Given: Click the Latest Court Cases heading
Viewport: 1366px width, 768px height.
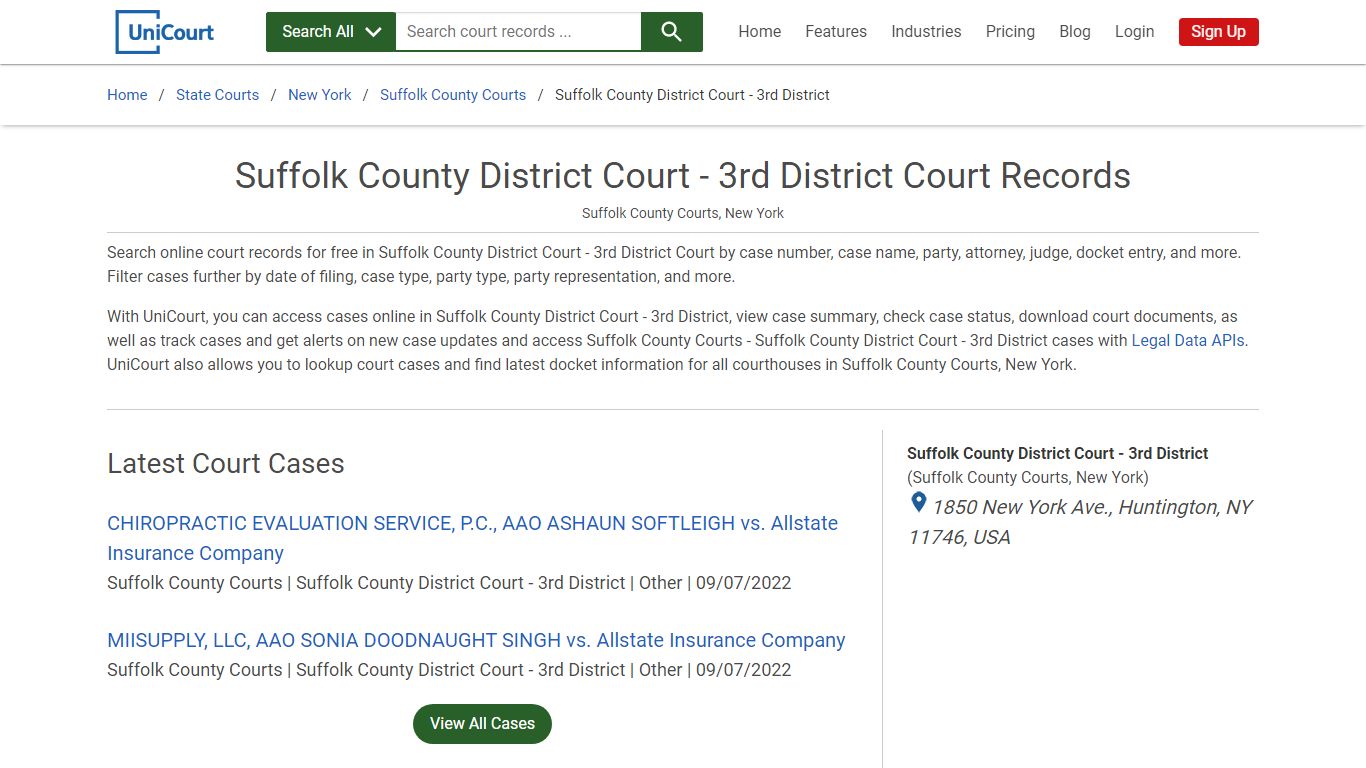Looking at the screenshot, I should pos(226,464).
